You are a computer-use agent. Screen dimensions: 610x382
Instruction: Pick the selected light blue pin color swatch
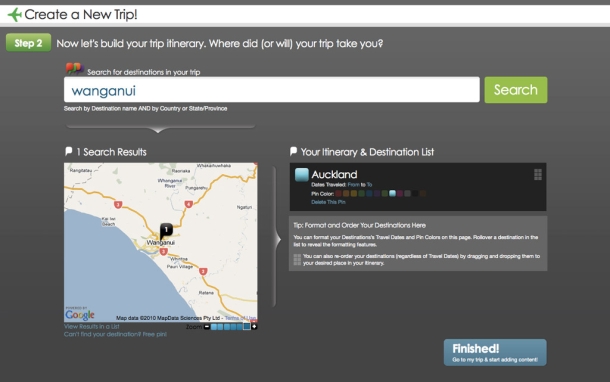point(393,193)
